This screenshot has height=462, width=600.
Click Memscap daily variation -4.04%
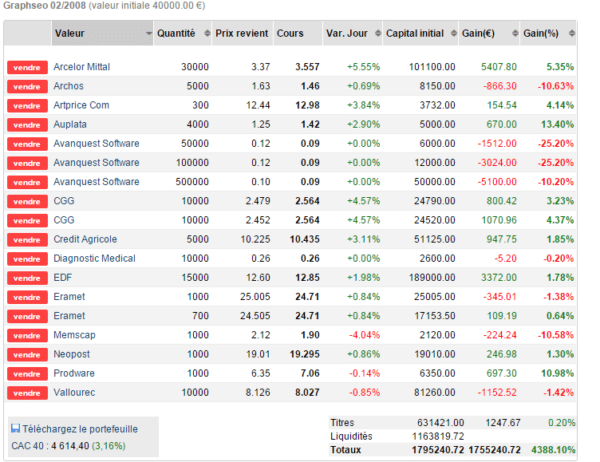click(x=364, y=335)
